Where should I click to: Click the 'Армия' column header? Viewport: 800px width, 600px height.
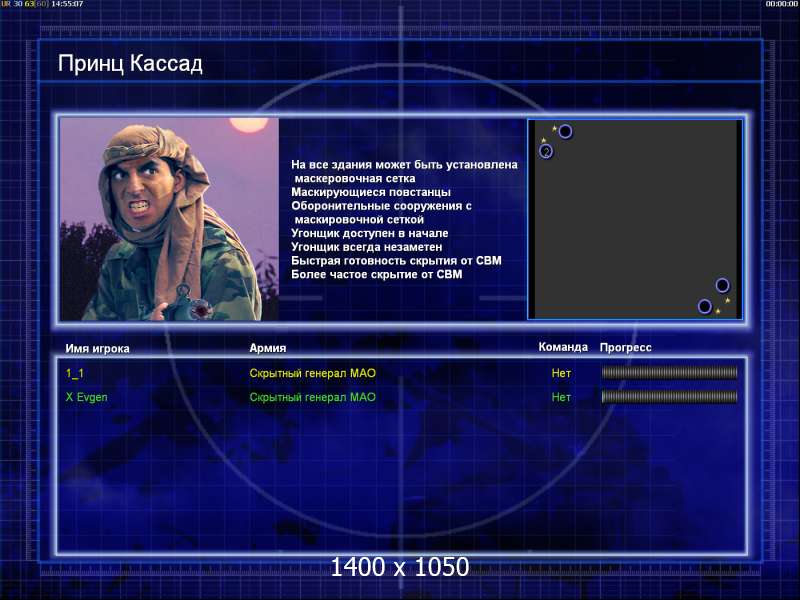coord(268,348)
